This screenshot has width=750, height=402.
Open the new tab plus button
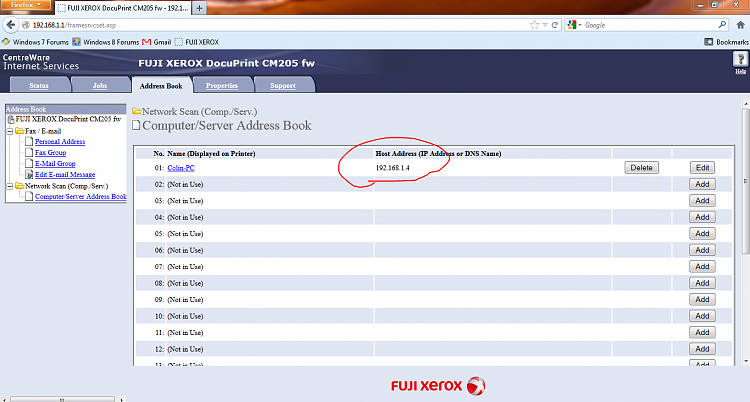point(199,8)
